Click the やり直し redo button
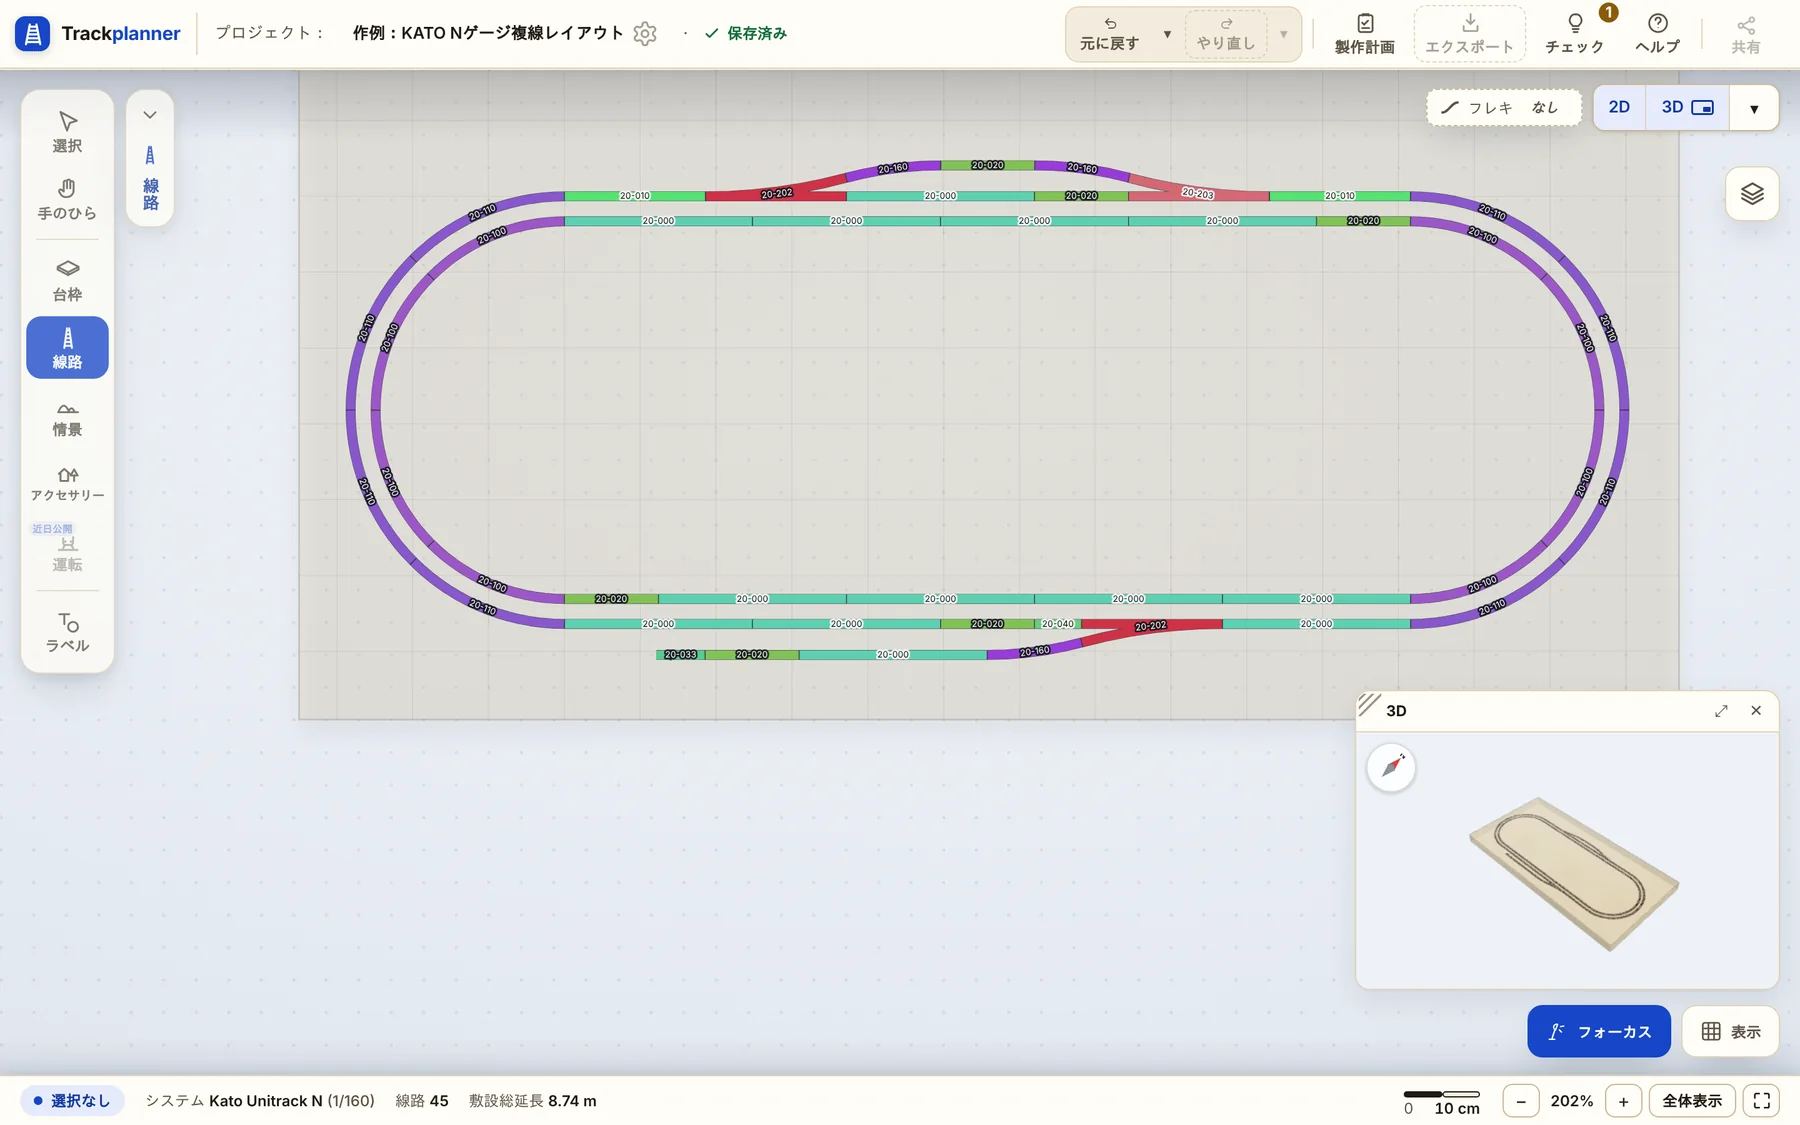The width and height of the screenshot is (1800, 1125). pos(1226,34)
